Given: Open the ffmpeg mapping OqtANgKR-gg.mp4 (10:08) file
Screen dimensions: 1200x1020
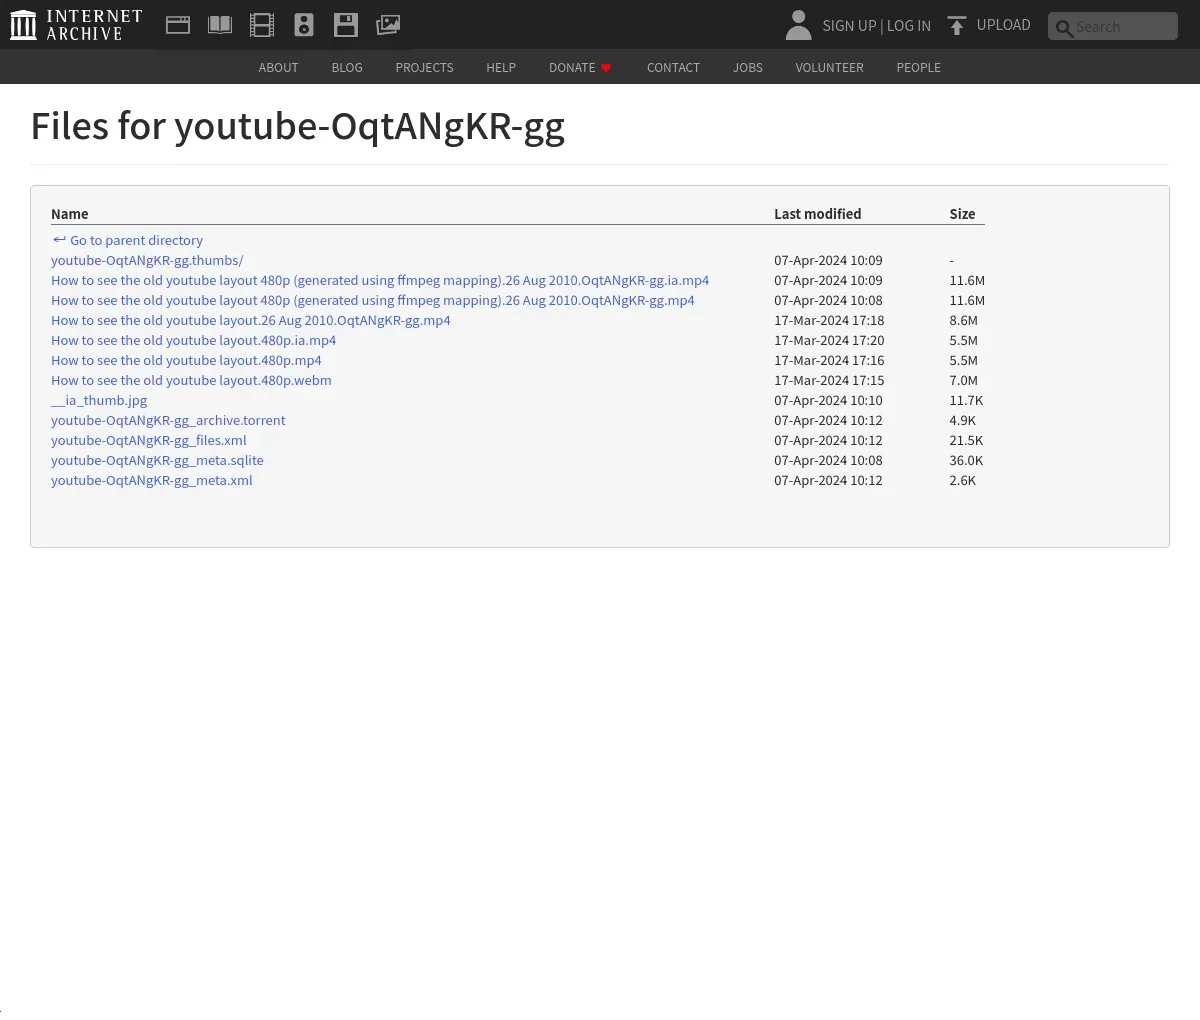Looking at the screenshot, I should tap(373, 300).
